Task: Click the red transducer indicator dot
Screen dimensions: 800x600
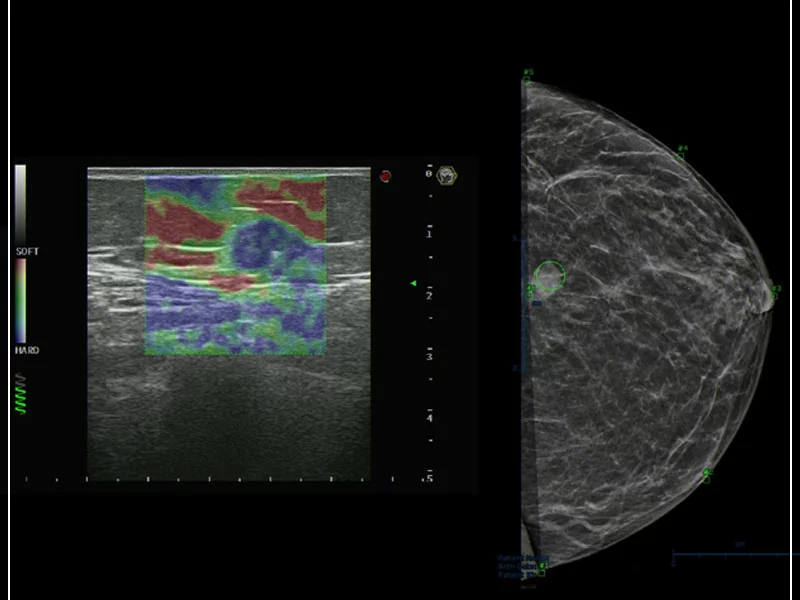Action: click(384, 175)
